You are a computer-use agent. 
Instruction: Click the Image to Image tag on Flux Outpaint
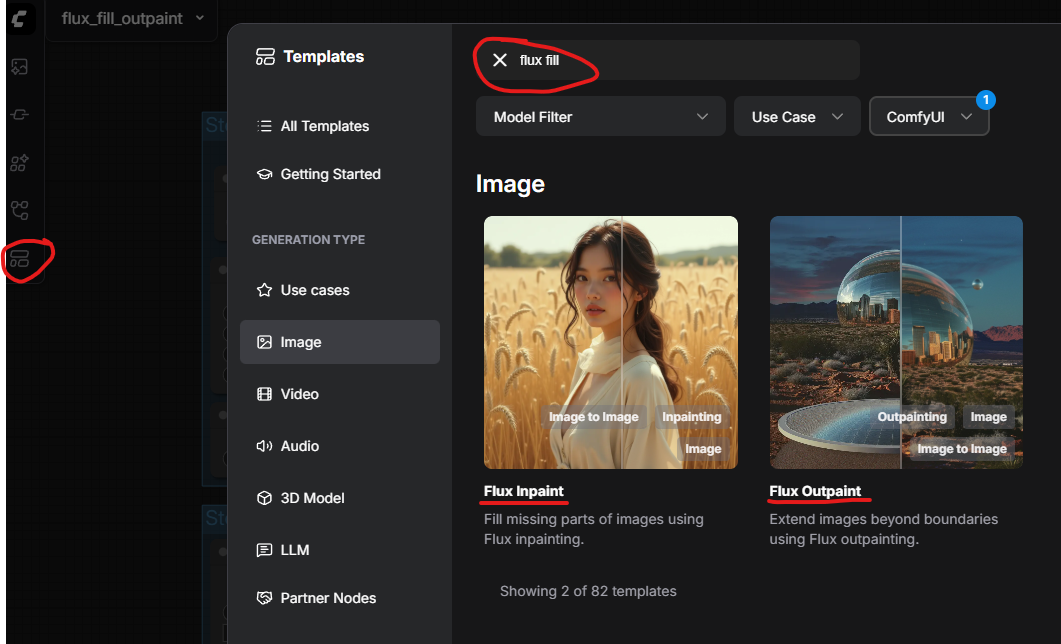(x=962, y=448)
